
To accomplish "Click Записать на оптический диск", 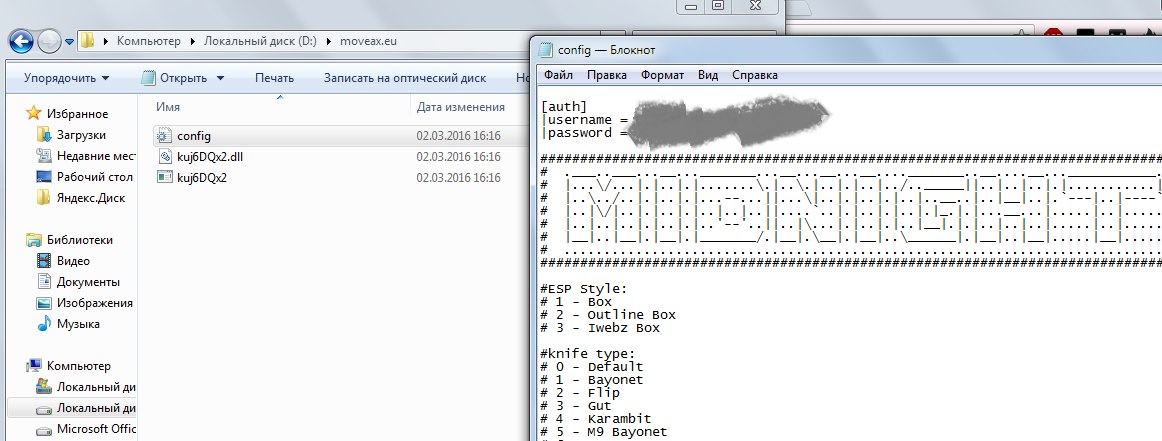I will pos(404,78).
